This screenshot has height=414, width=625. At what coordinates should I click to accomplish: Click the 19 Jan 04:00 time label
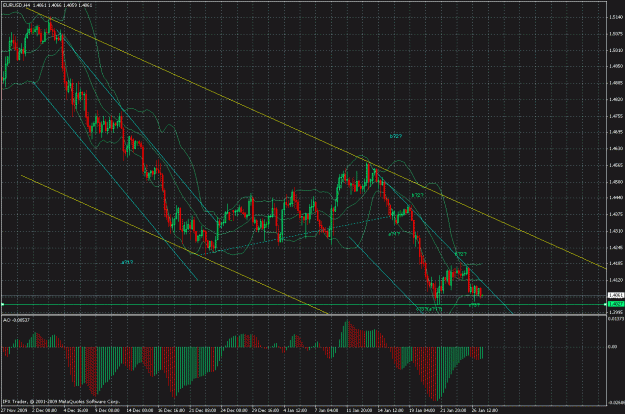point(422,410)
